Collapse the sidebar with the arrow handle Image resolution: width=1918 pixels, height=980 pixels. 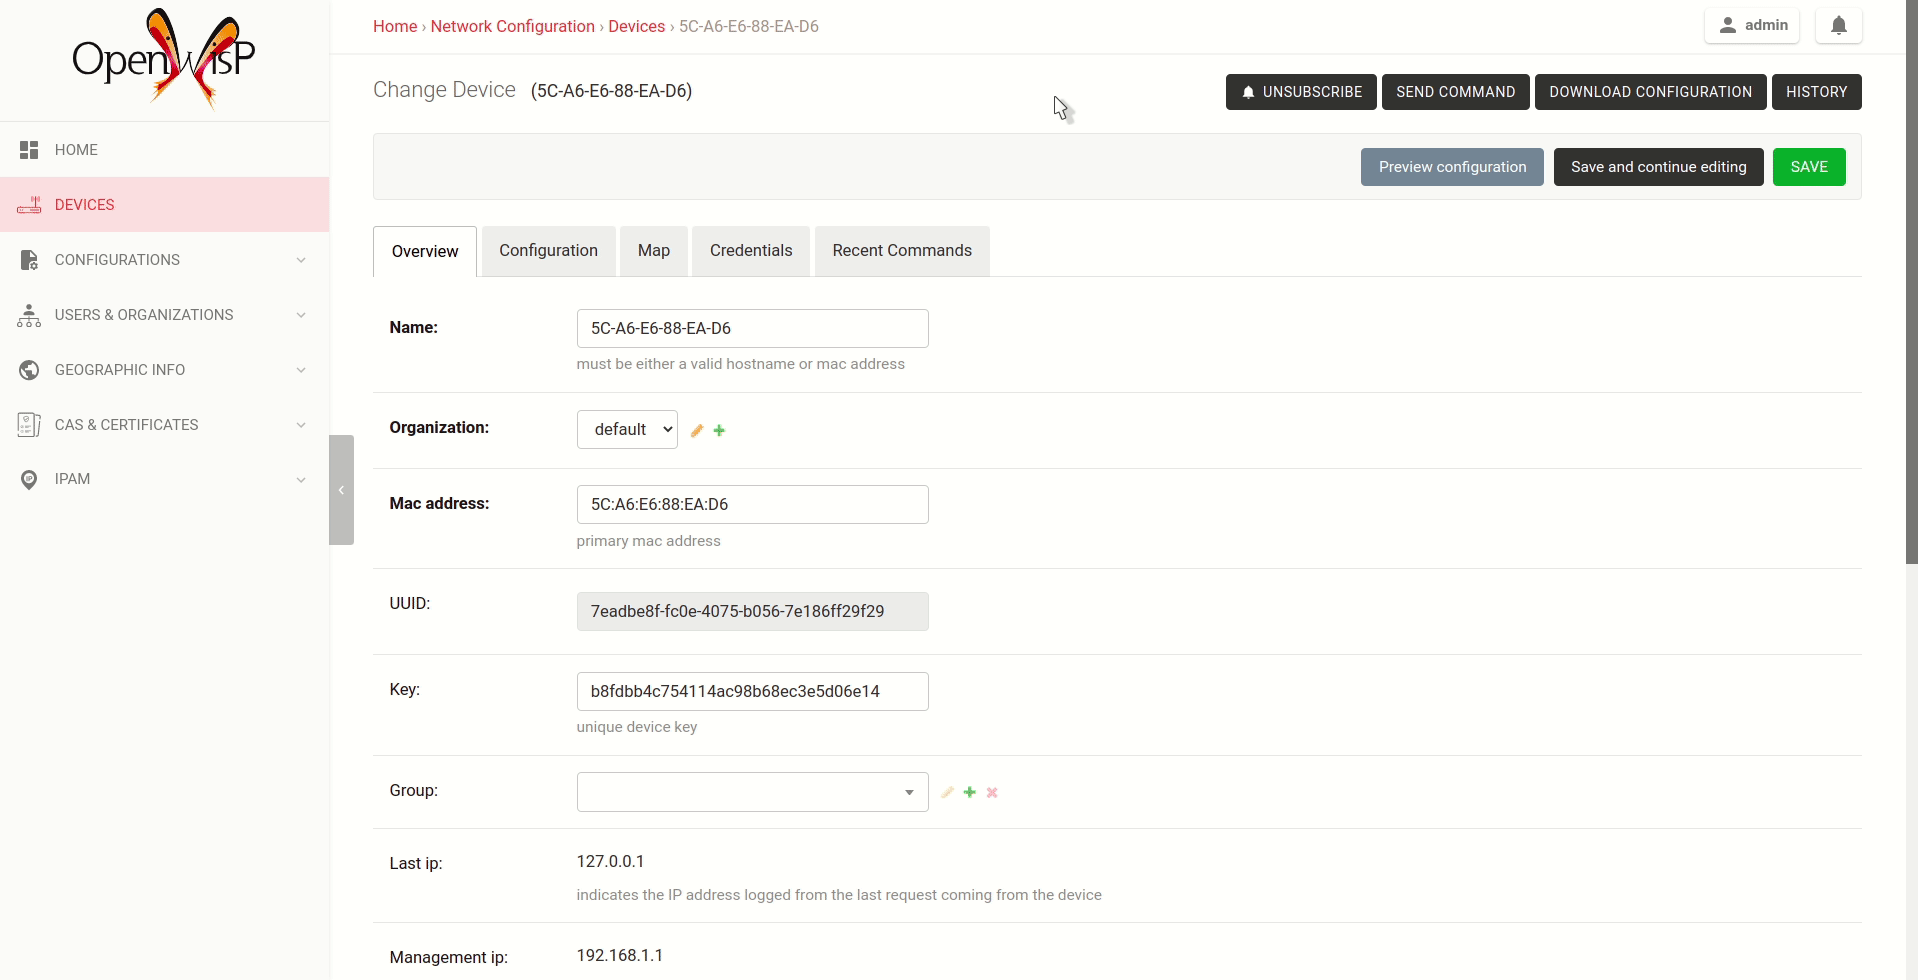tap(342, 490)
